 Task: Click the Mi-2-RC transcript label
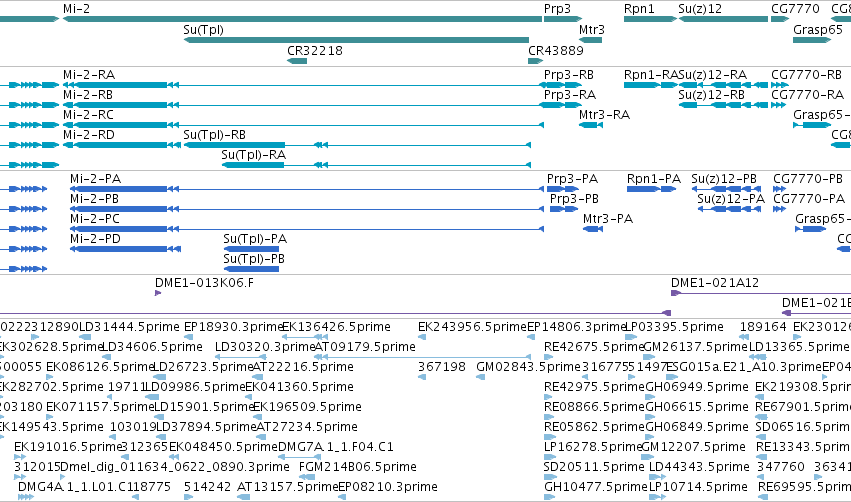(88, 115)
